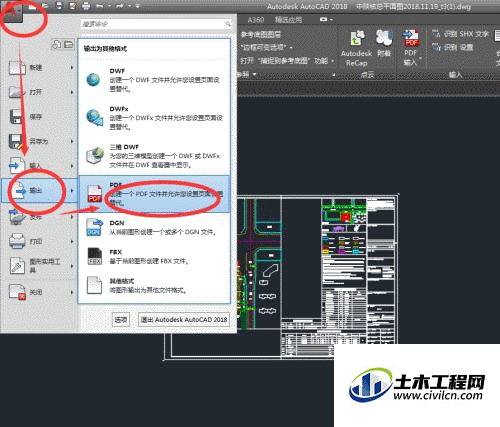This screenshot has width=500, height=427.
Task: Click the DWFx globe export icon
Action: point(95,117)
